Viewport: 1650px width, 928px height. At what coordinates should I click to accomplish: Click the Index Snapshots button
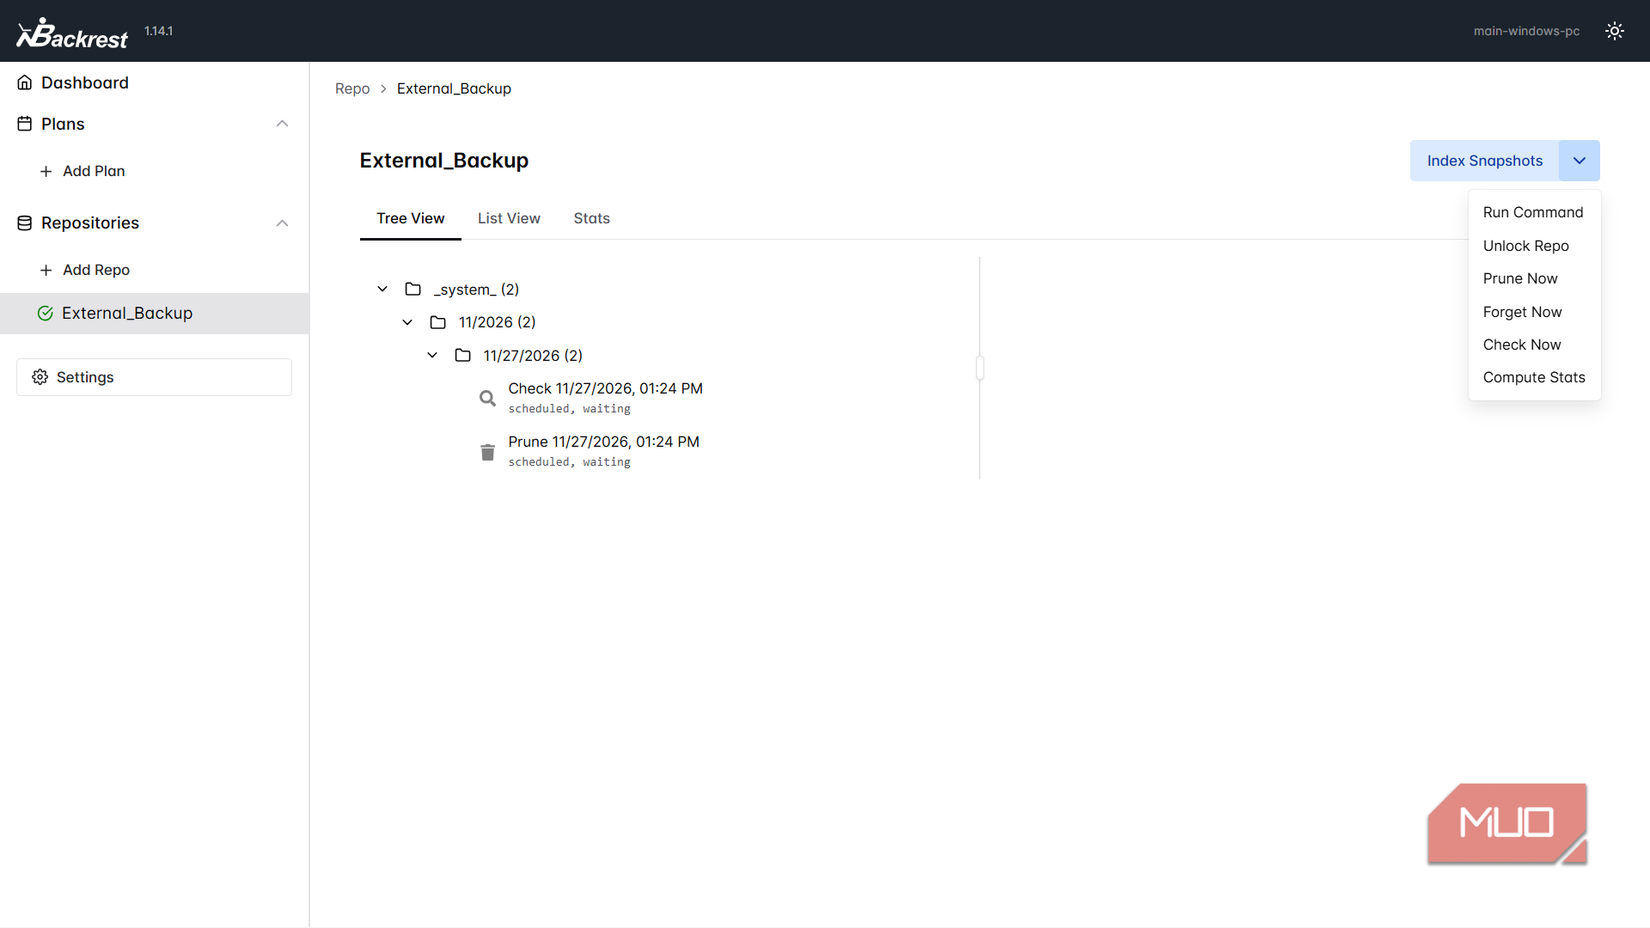pyautogui.click(x=1484, y=161)
